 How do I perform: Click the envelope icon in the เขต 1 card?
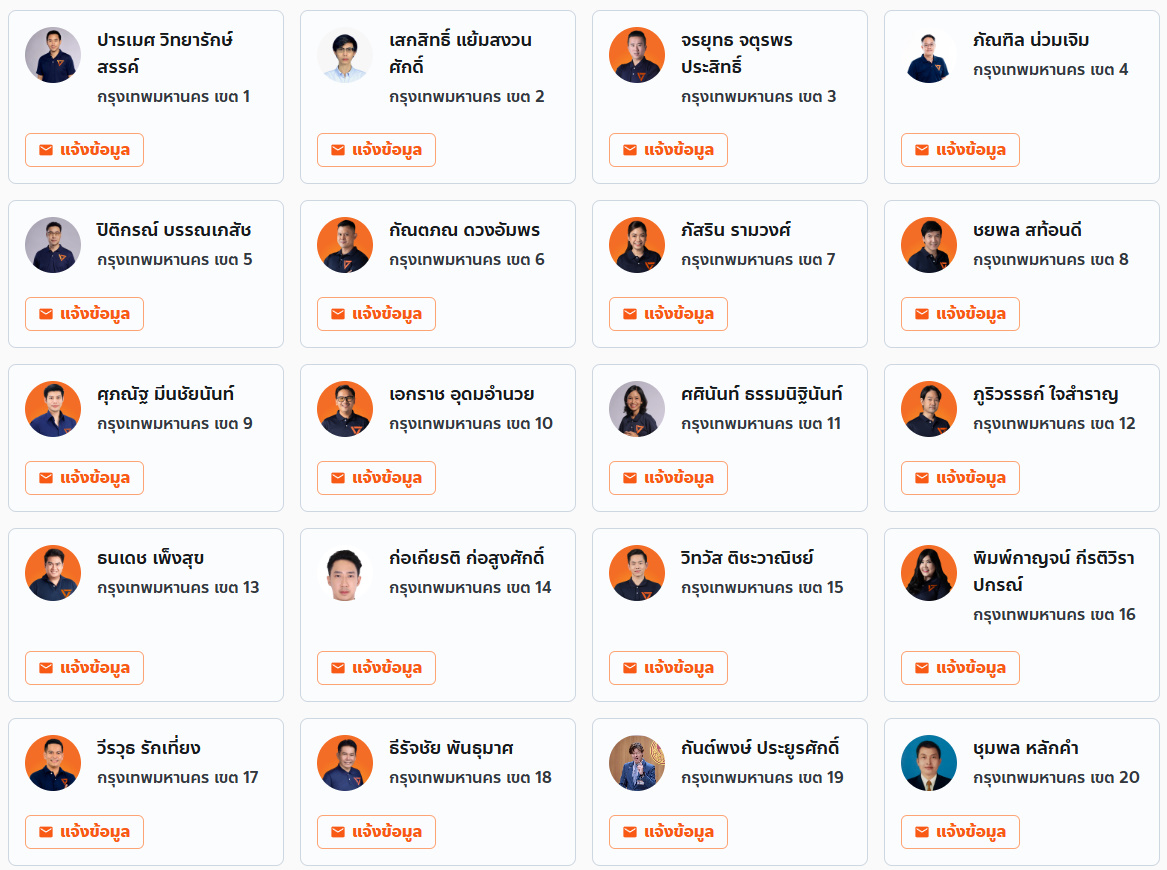46,150
